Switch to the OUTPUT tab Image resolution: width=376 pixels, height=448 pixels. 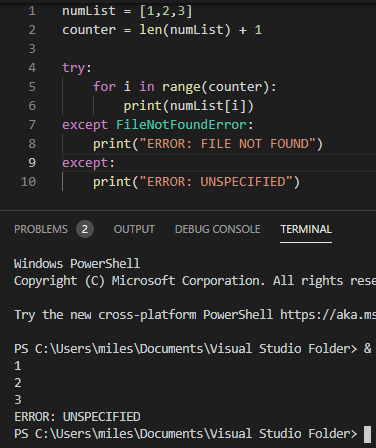point(134,229)
